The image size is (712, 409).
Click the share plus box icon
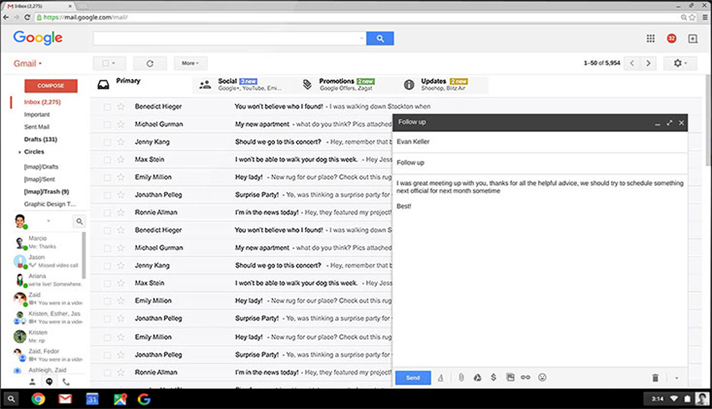tap(692, 39)
